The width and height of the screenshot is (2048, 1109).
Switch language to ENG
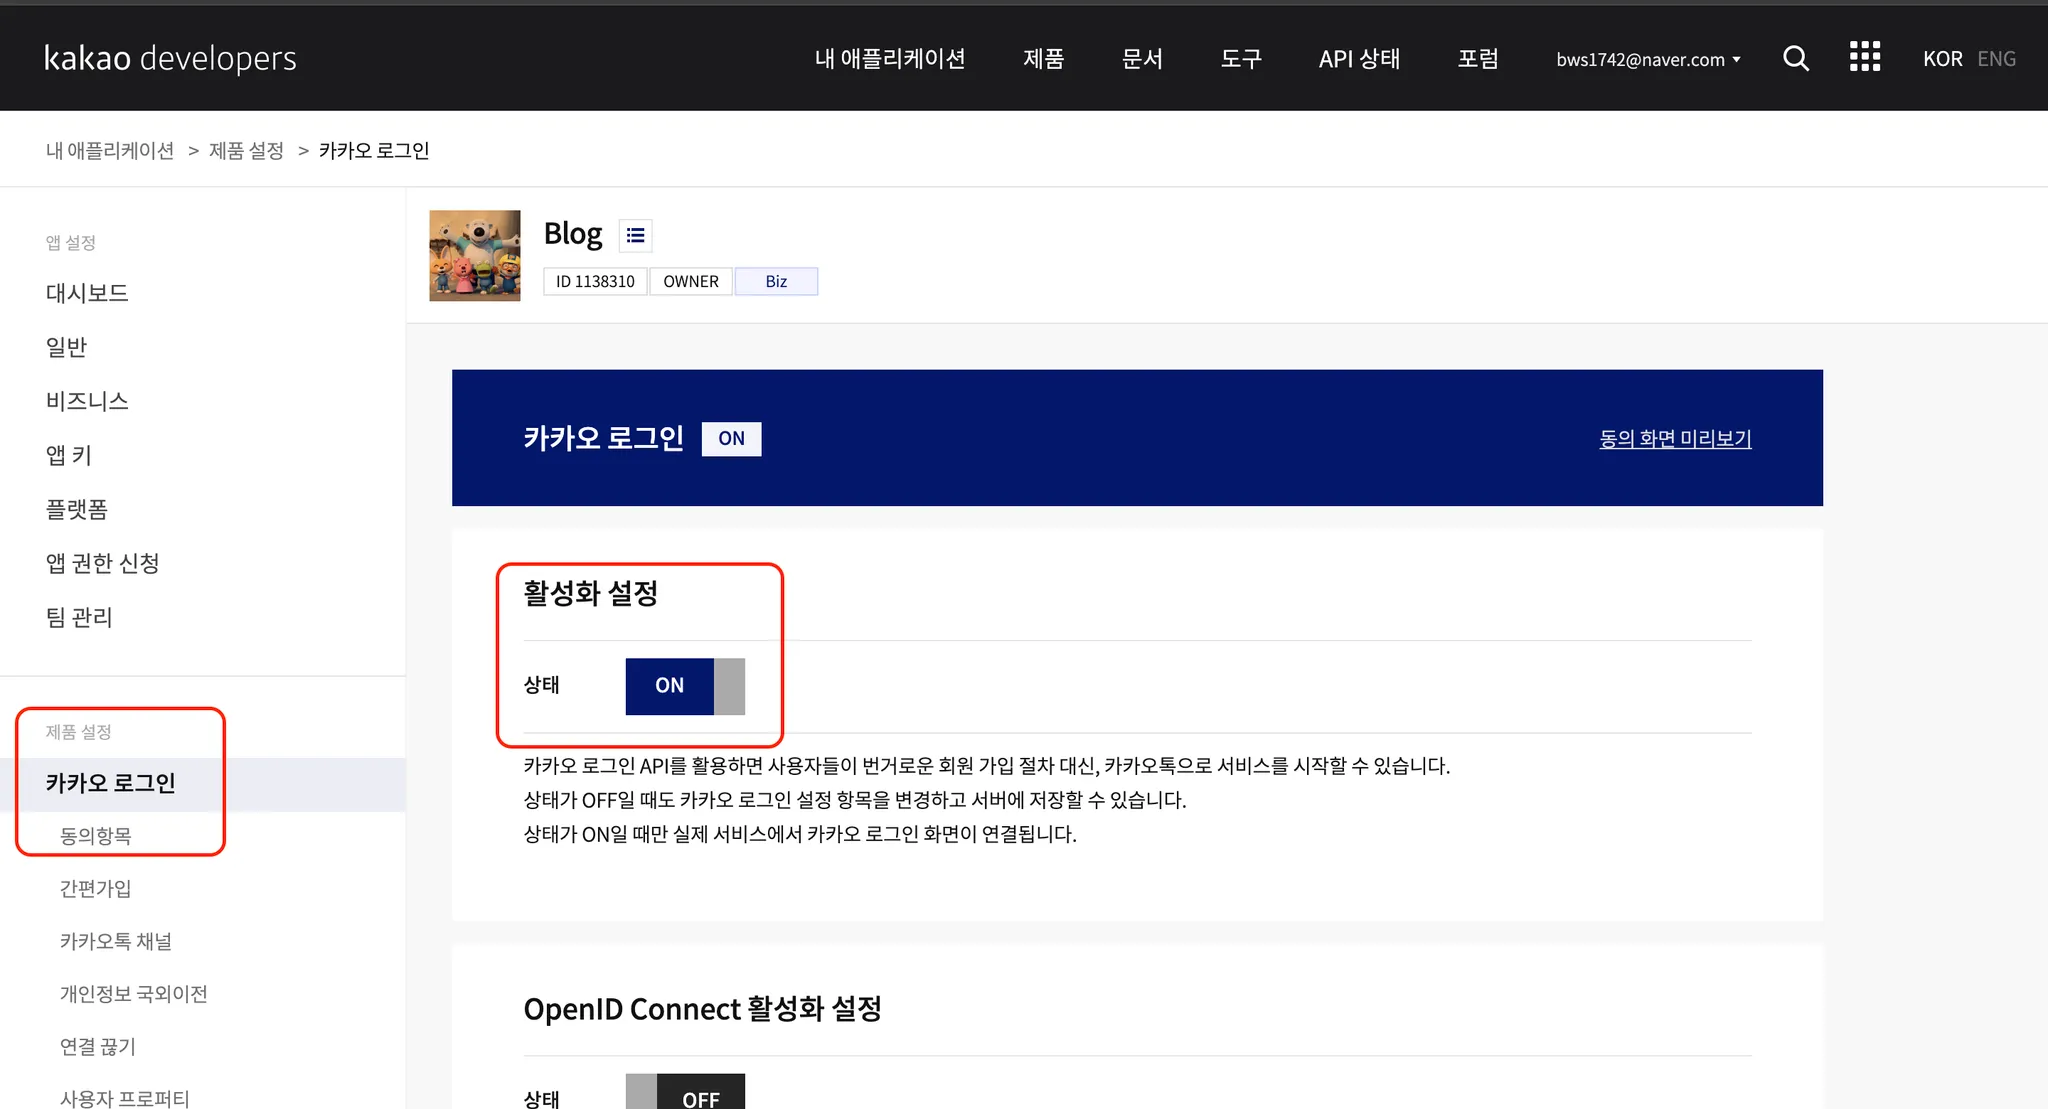click(x=1996, y=59)
